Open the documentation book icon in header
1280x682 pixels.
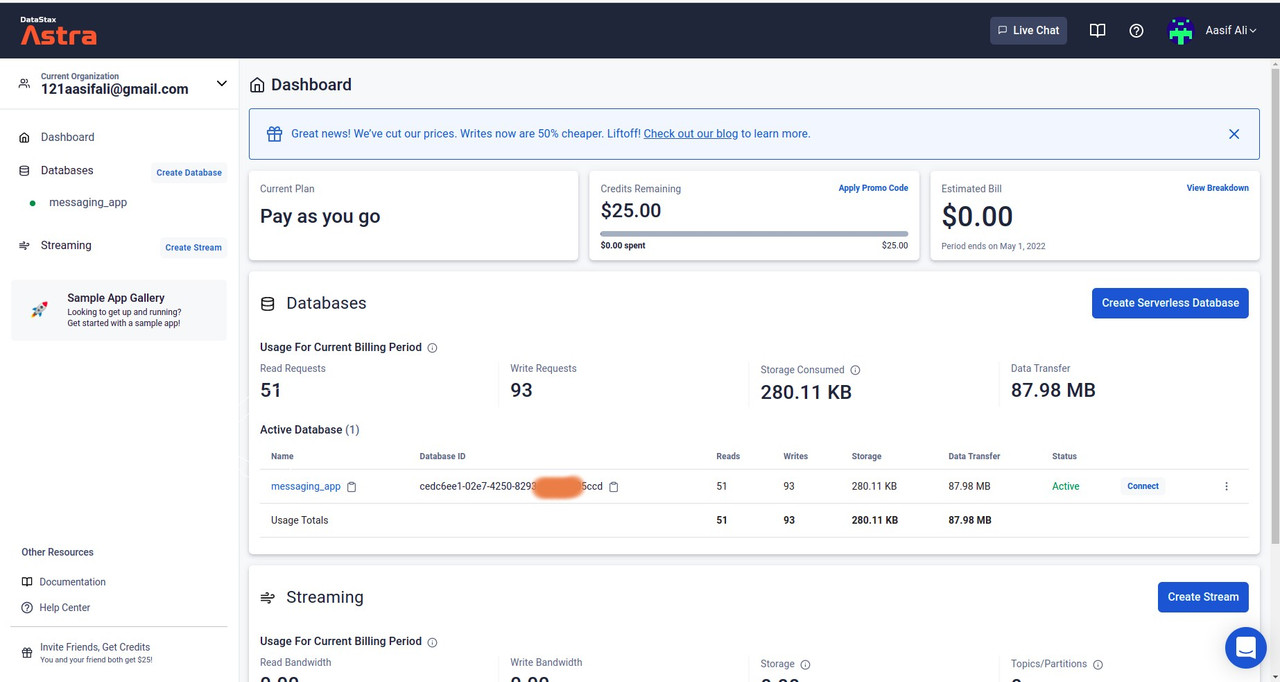[1097, 31]
